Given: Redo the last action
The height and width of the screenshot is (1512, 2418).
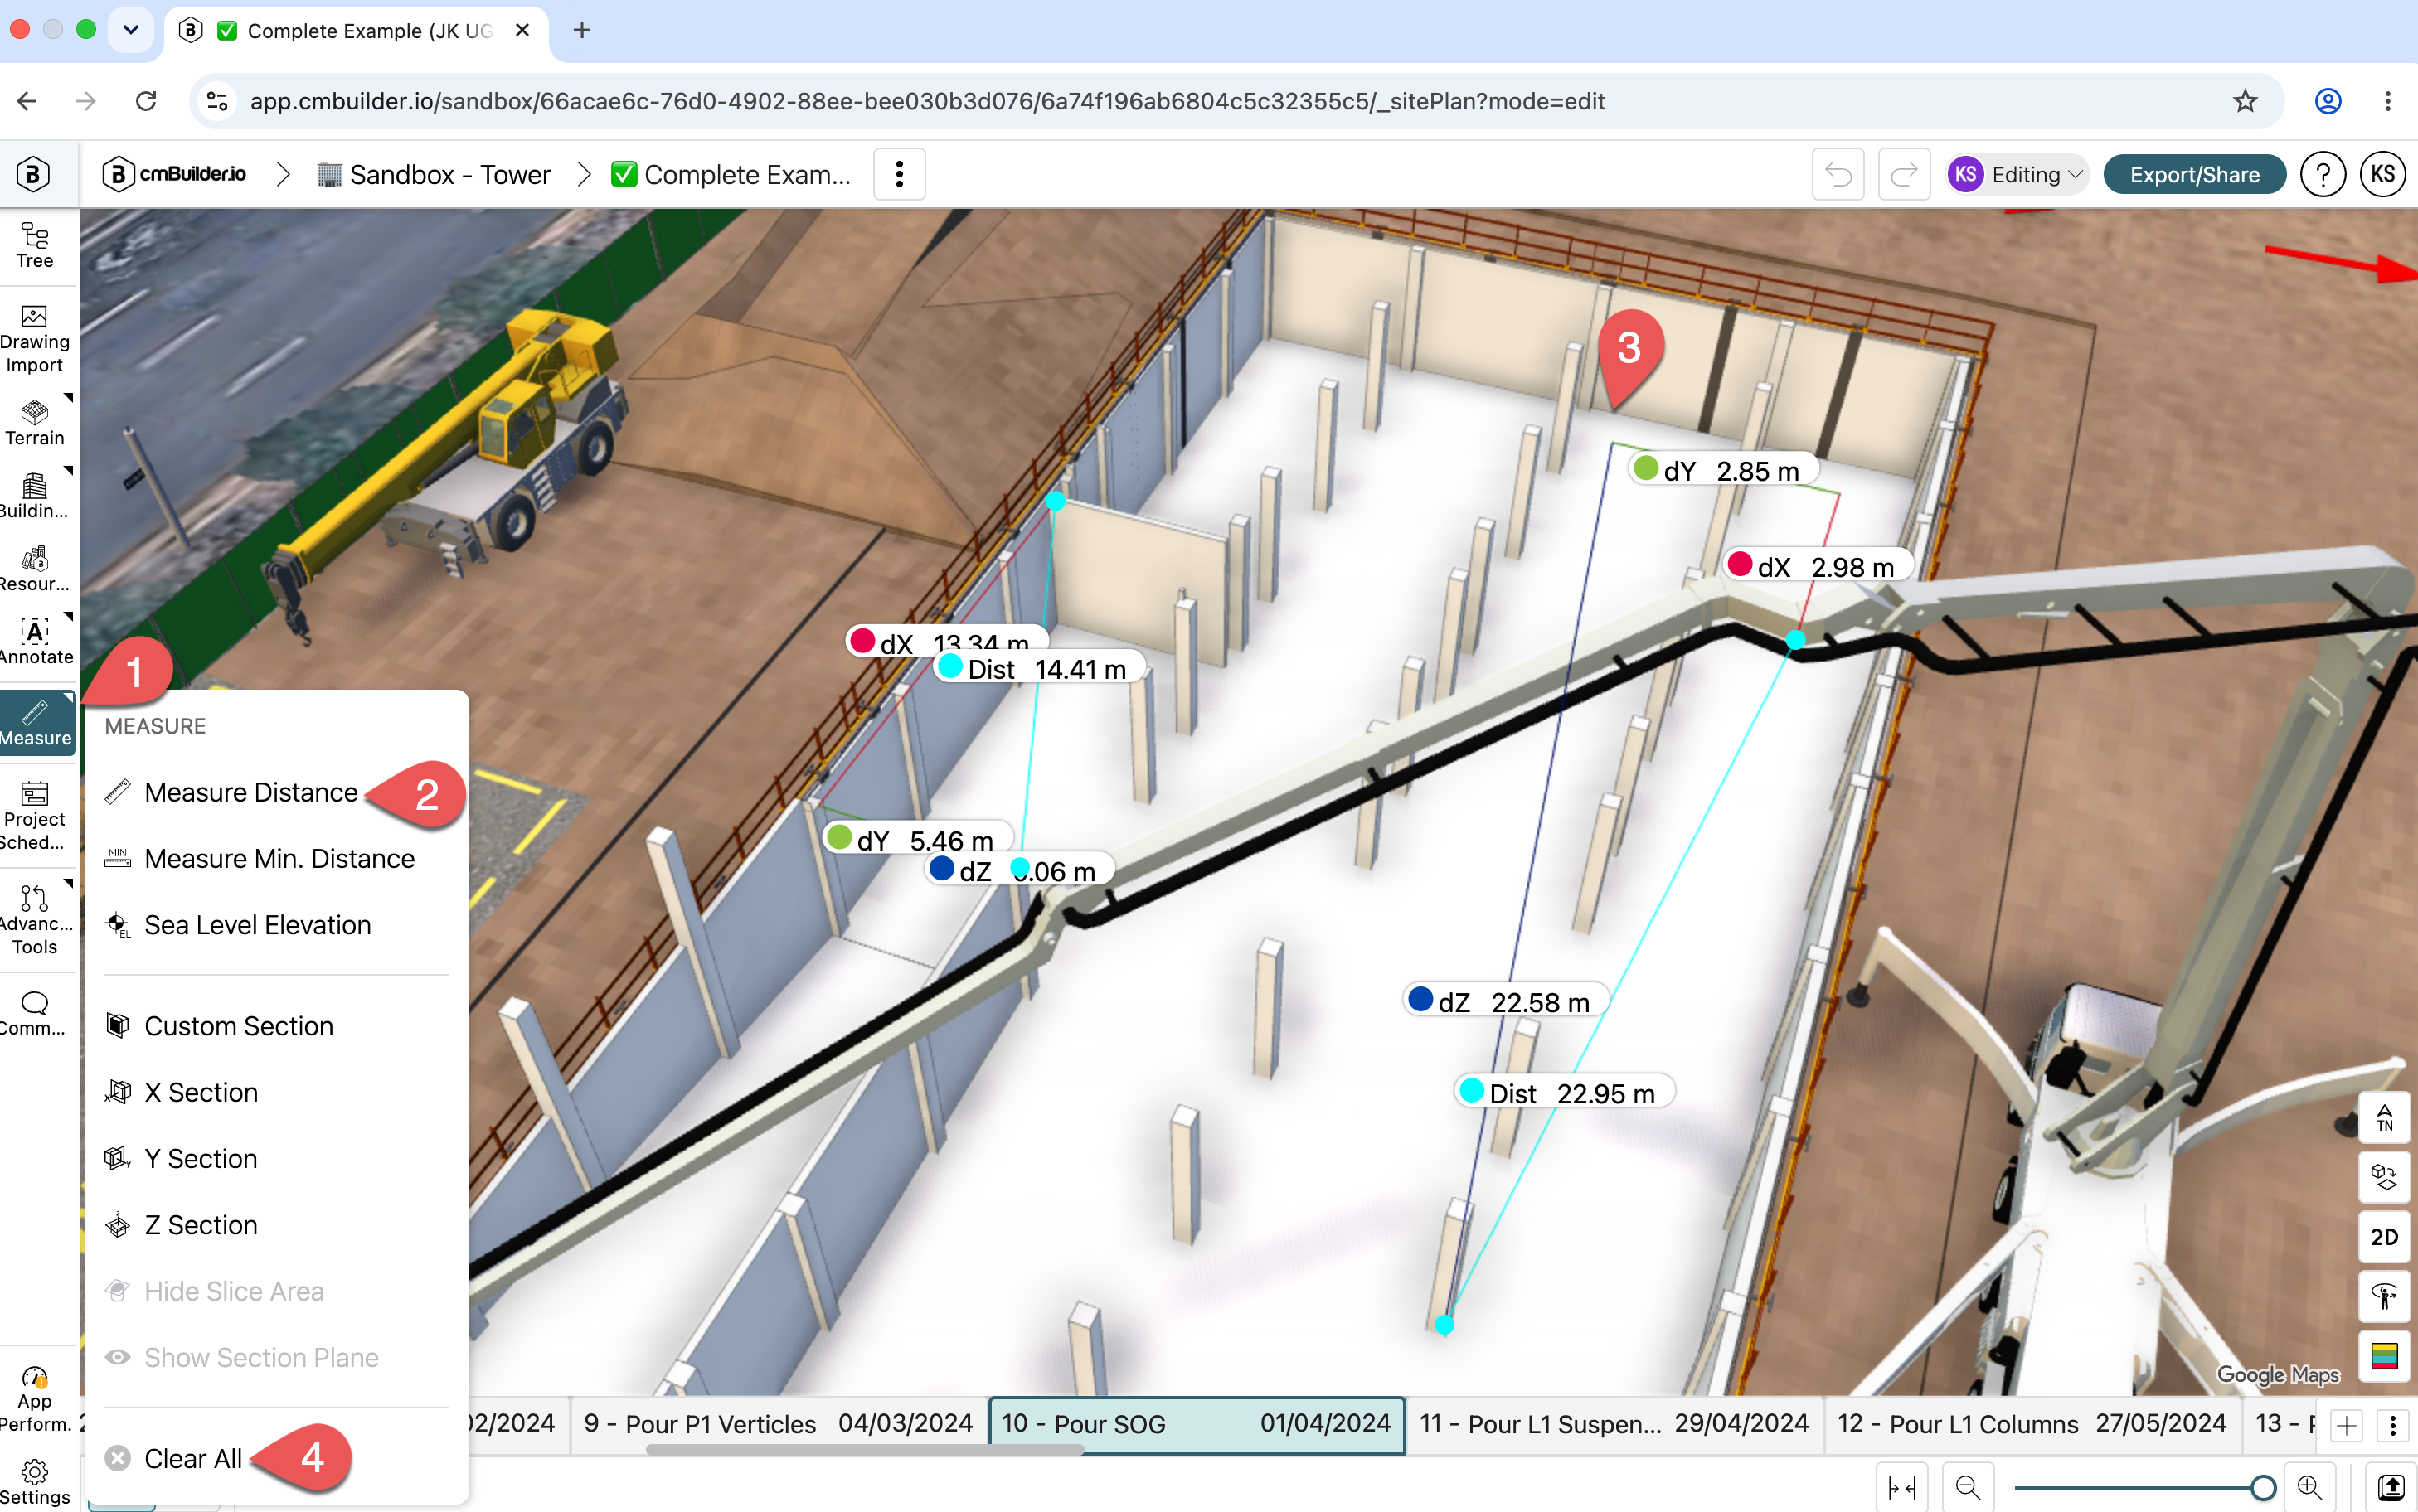Looking at the screenshot, I should (x=1904, y=174).
